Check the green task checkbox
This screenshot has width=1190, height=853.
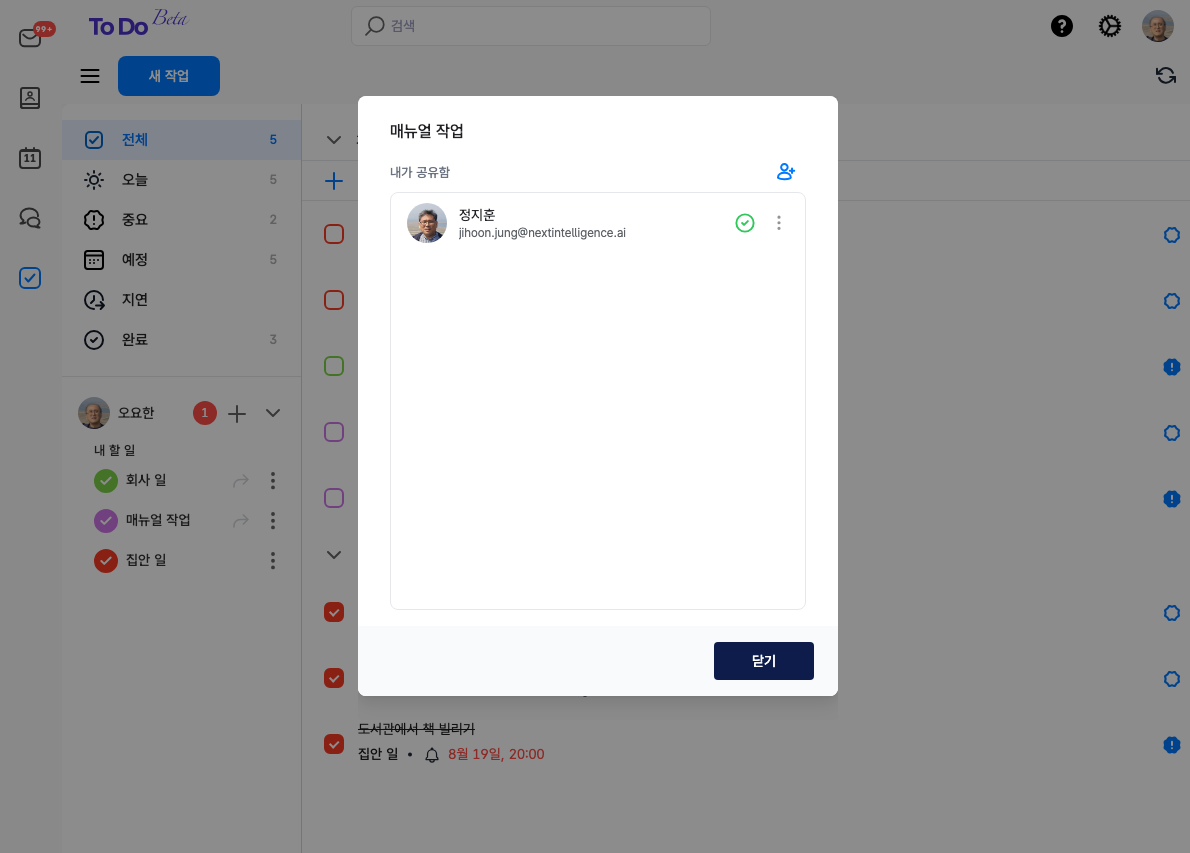[334, 366]
